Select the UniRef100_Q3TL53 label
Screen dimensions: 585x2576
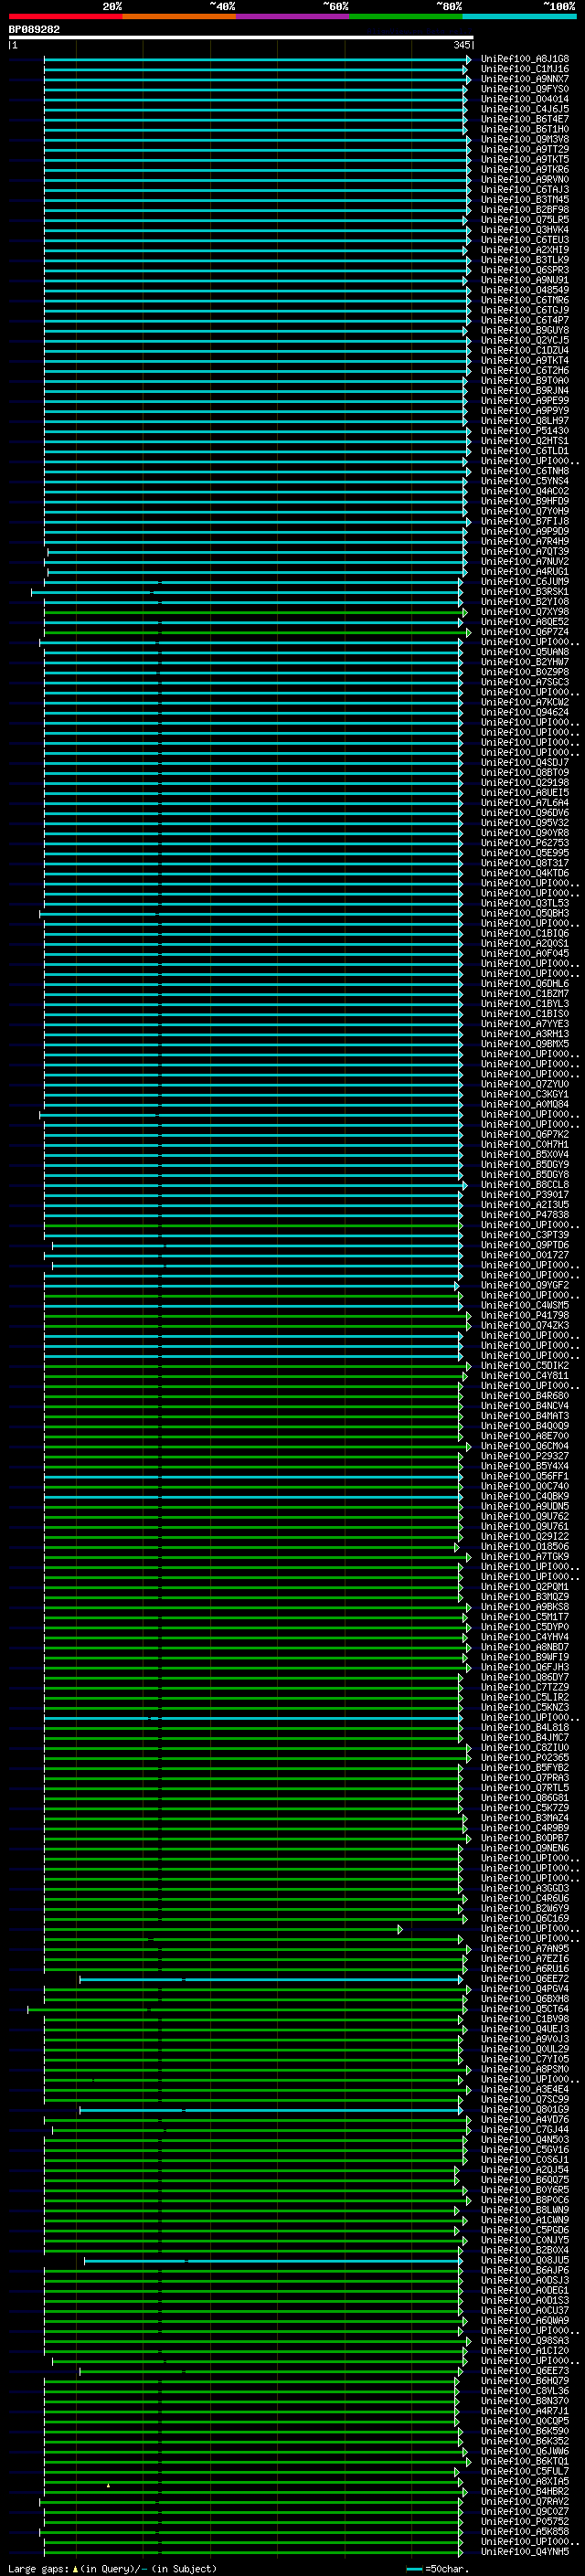click(525, 903)
